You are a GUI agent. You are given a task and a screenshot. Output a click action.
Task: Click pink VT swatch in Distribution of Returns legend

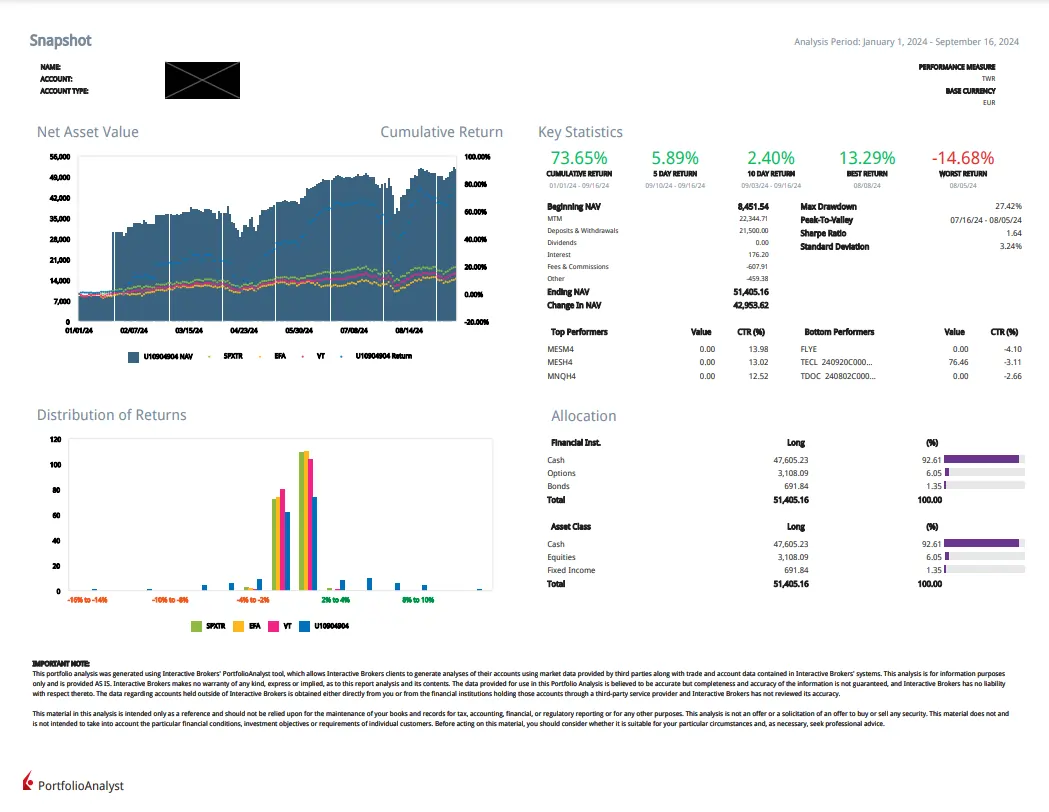tap(274, 626)
